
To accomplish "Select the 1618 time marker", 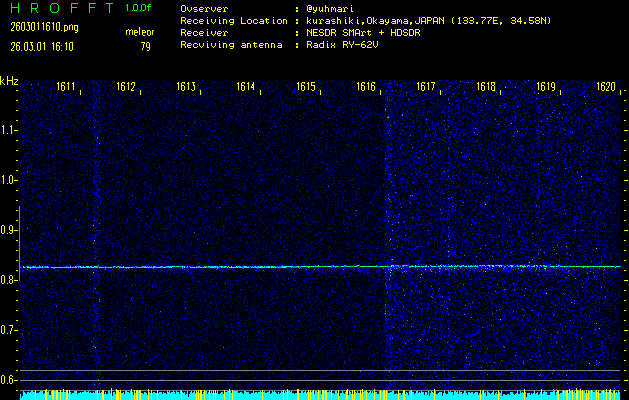I will (486, 88).
